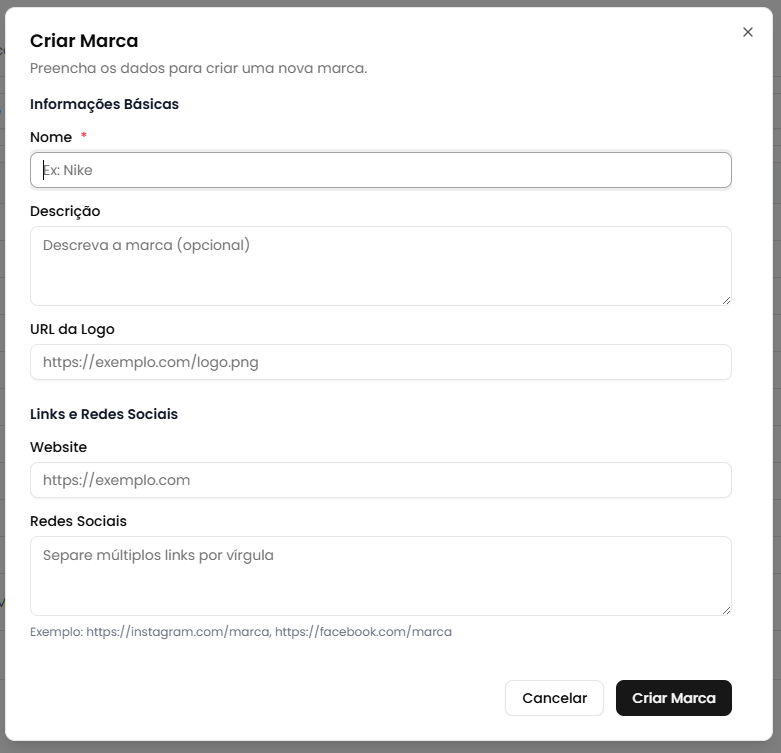Click the Links e Redes Sociais heading

104,414
